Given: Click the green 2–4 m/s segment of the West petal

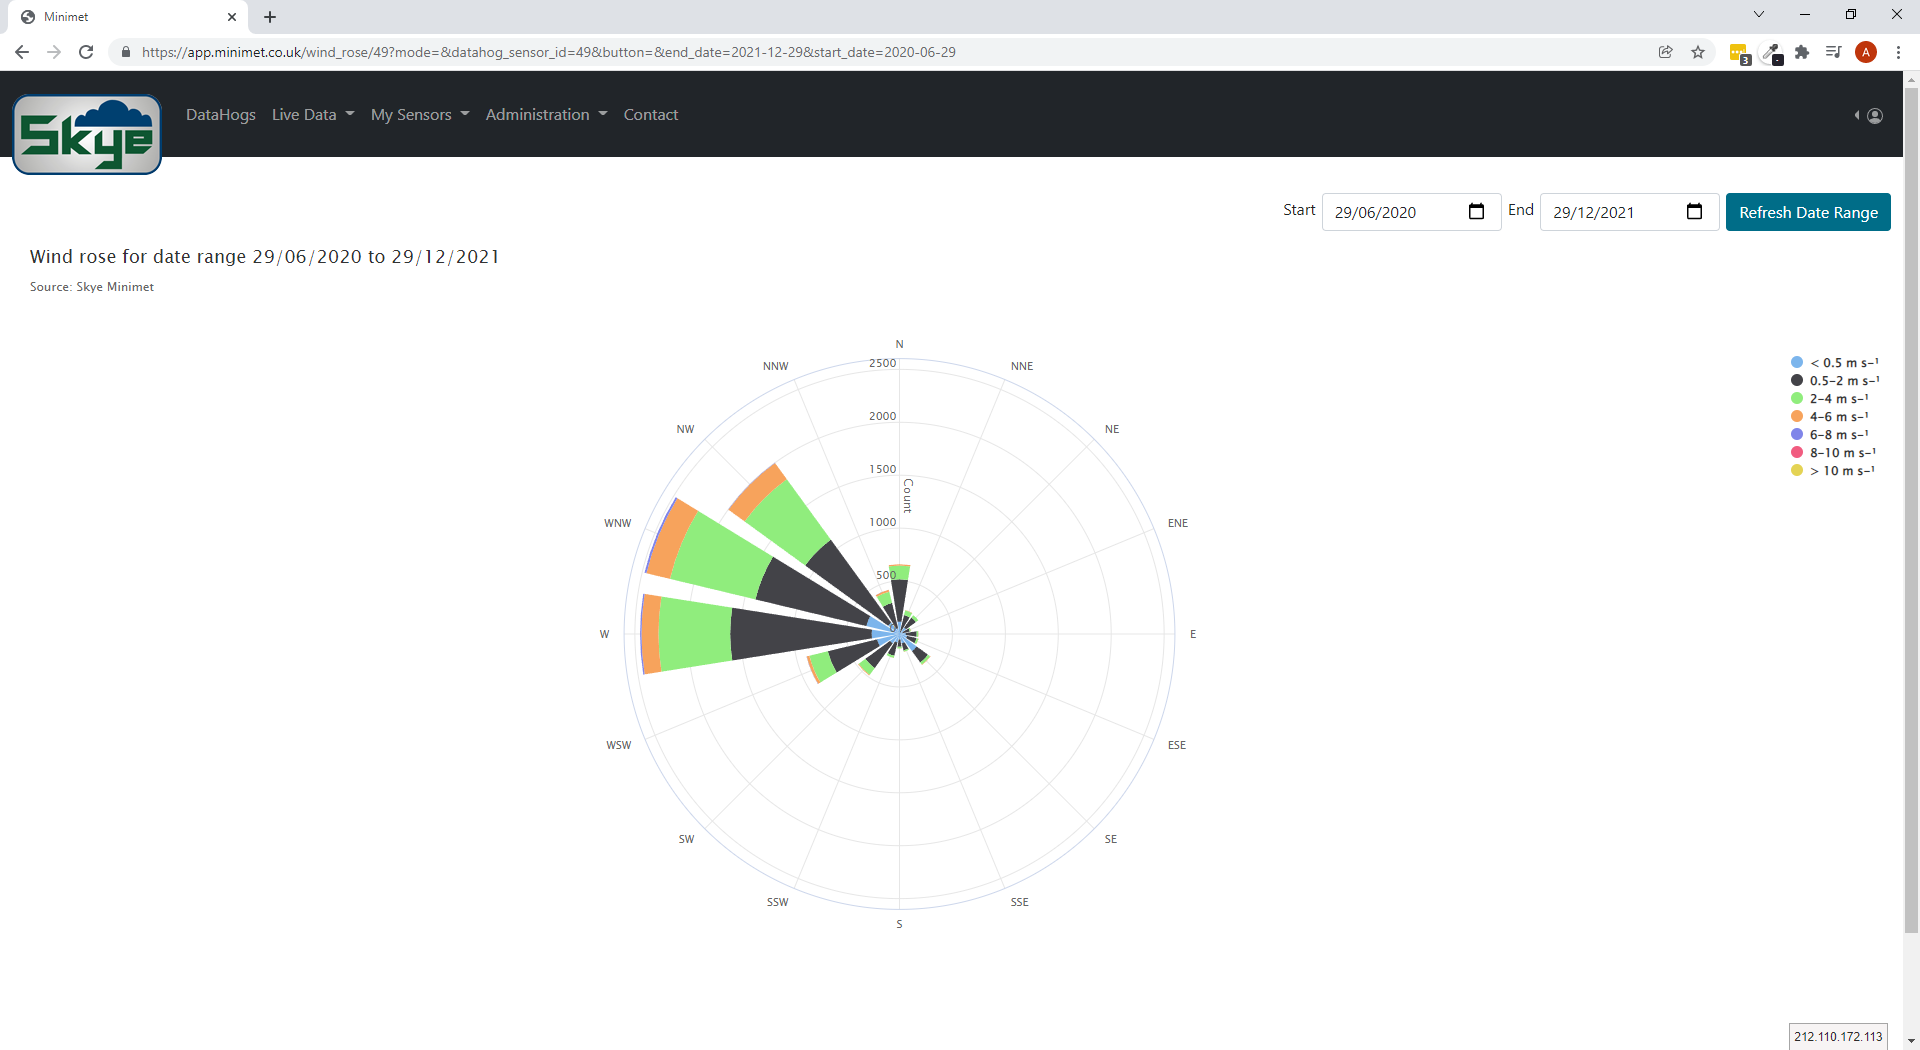Looking at the screenshot, I should coord(695,634).
